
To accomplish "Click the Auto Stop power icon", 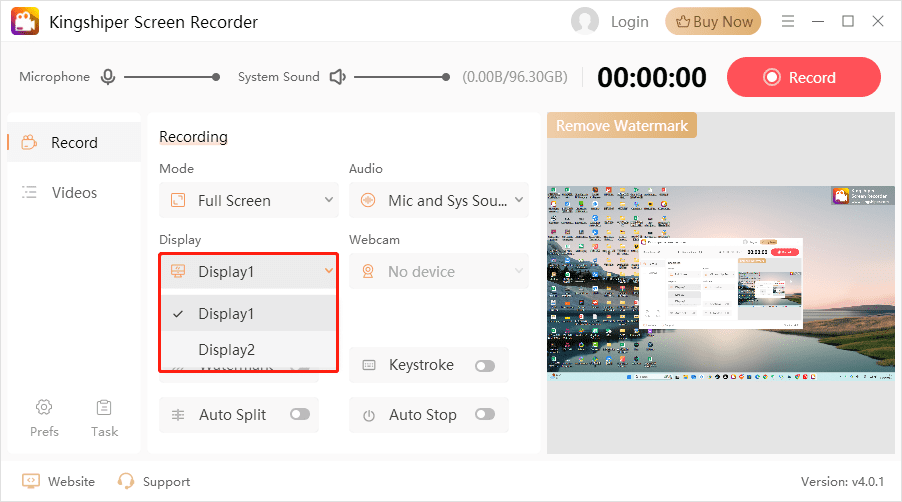I will (369, 415).
